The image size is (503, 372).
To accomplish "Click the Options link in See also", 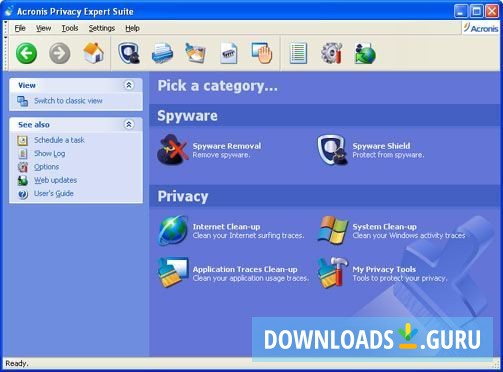I will [46, 167].
